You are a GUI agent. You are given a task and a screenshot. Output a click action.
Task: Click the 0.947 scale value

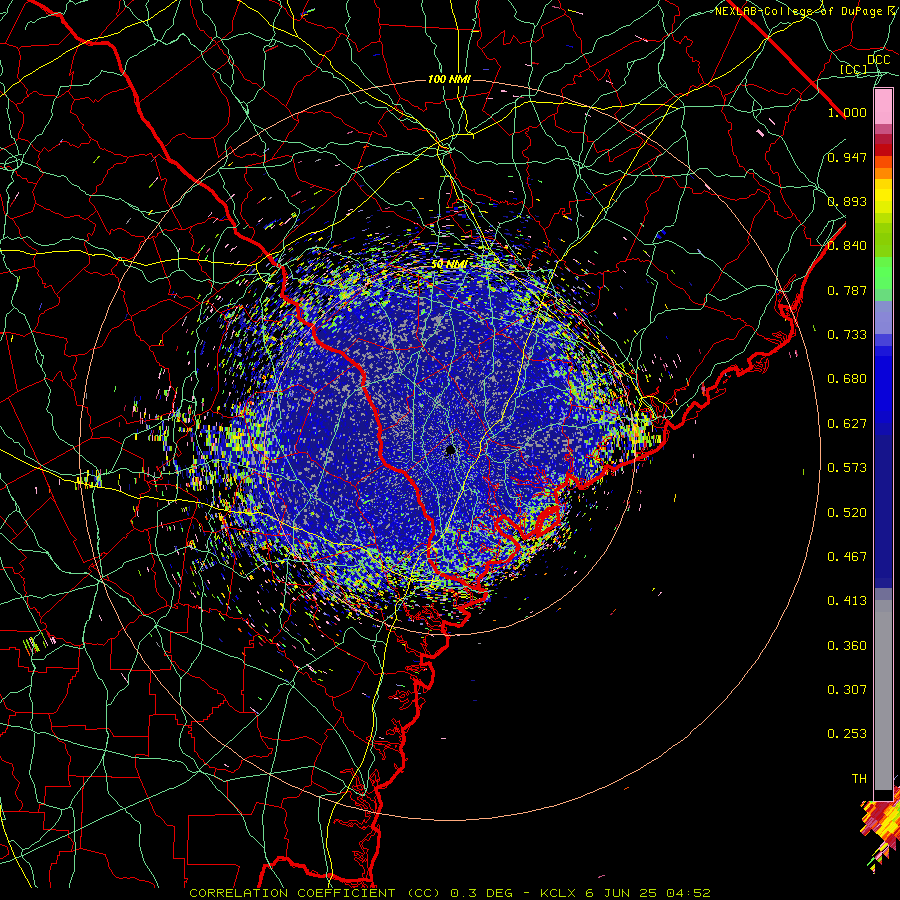[847, 157]
